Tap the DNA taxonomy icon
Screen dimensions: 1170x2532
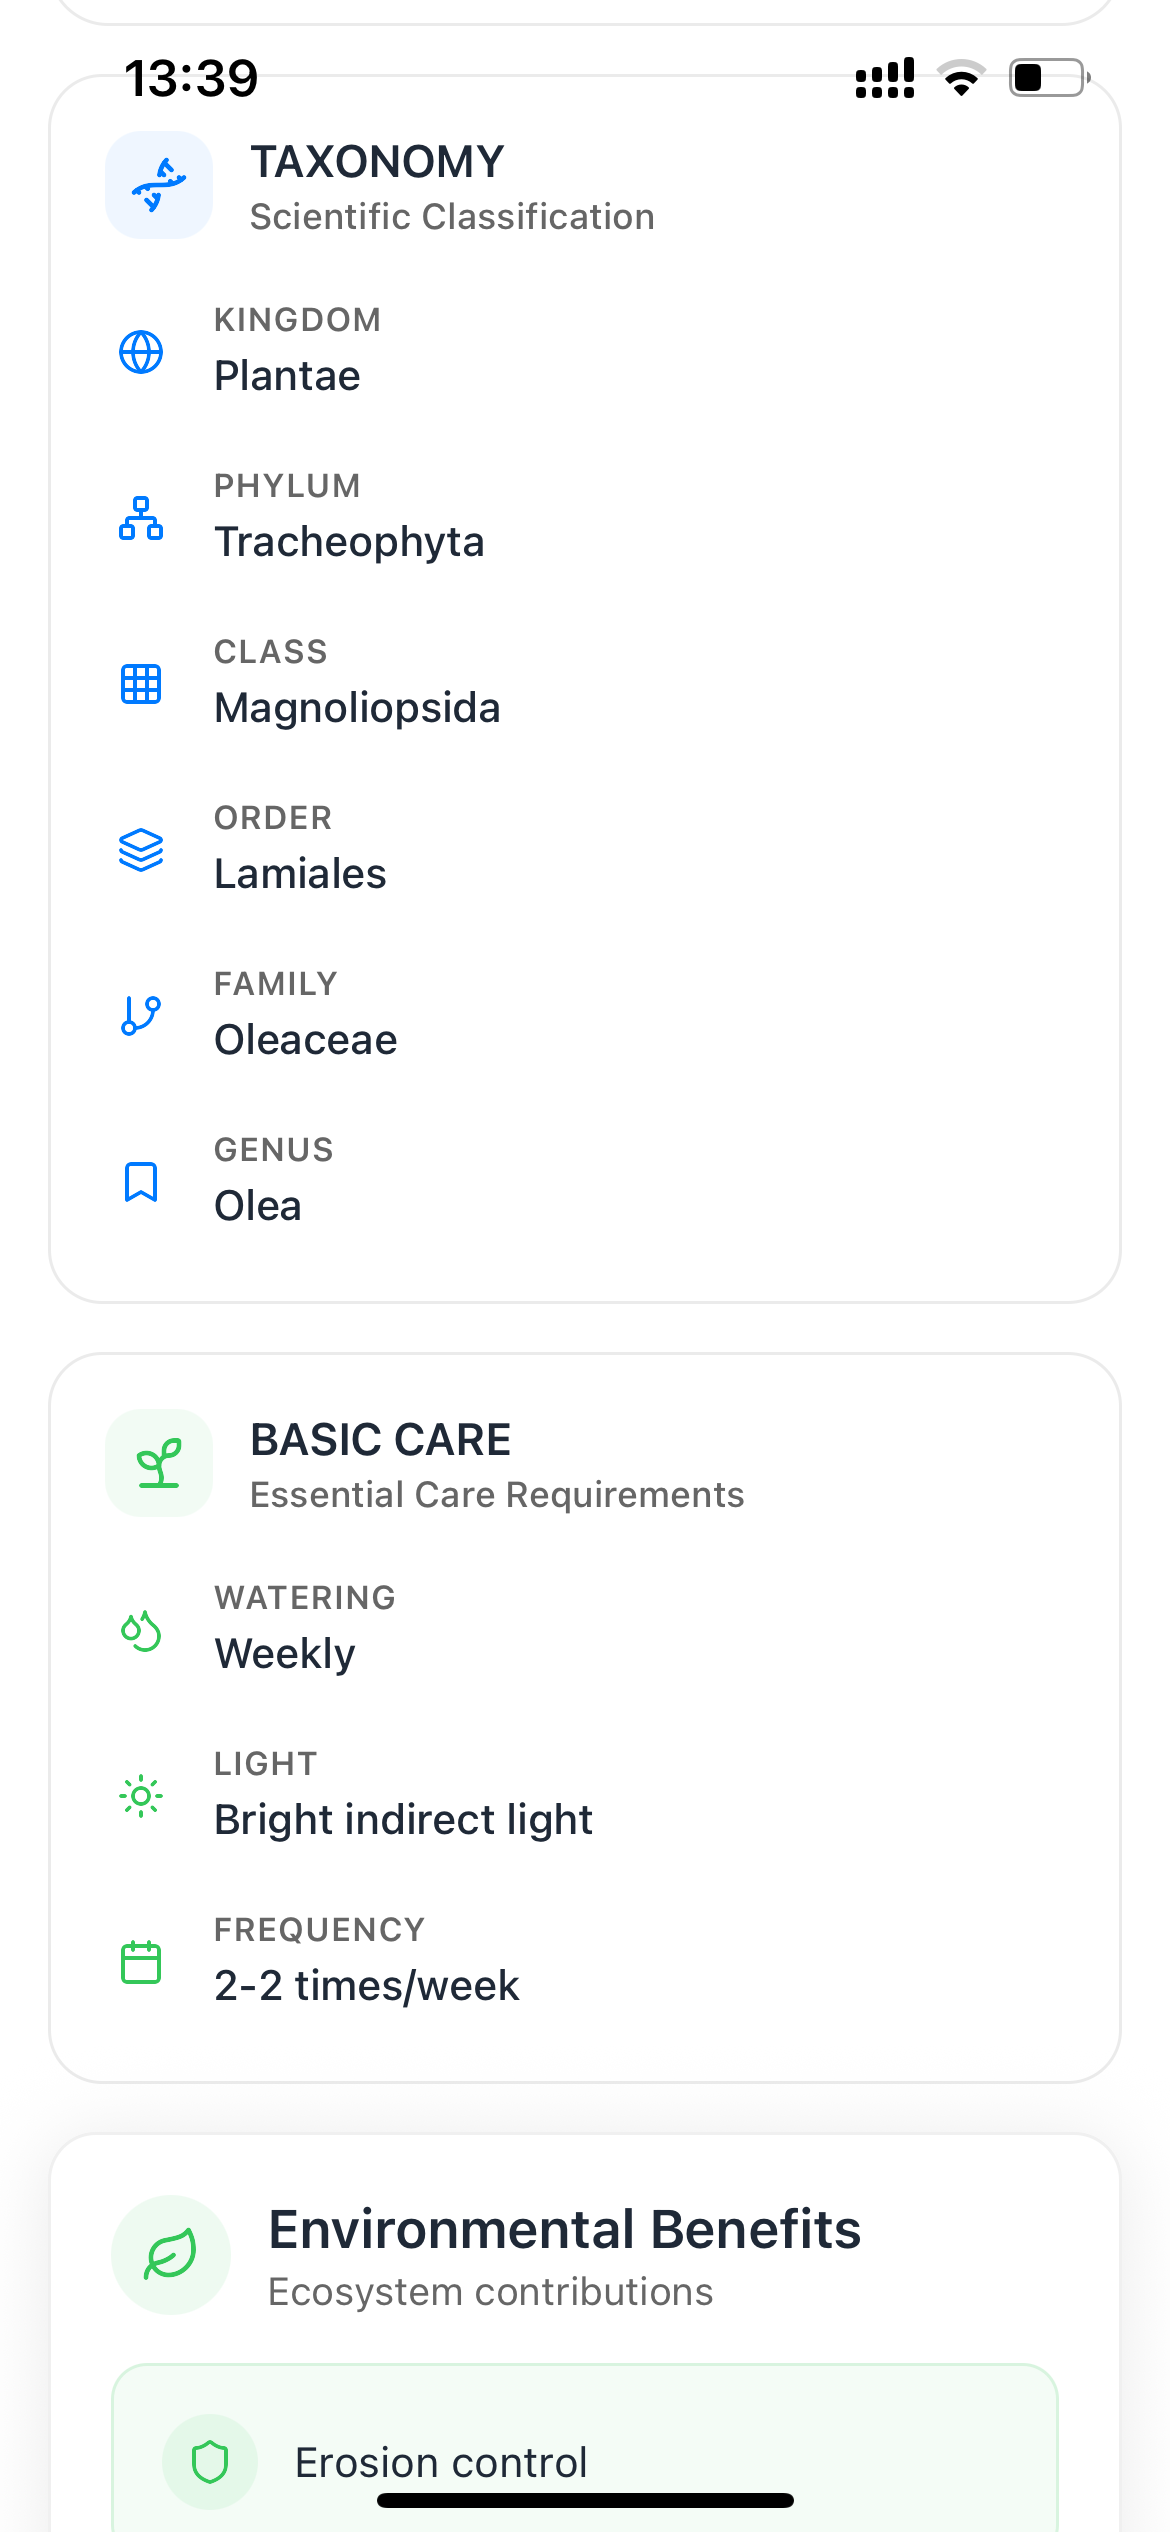pos(159,185)
